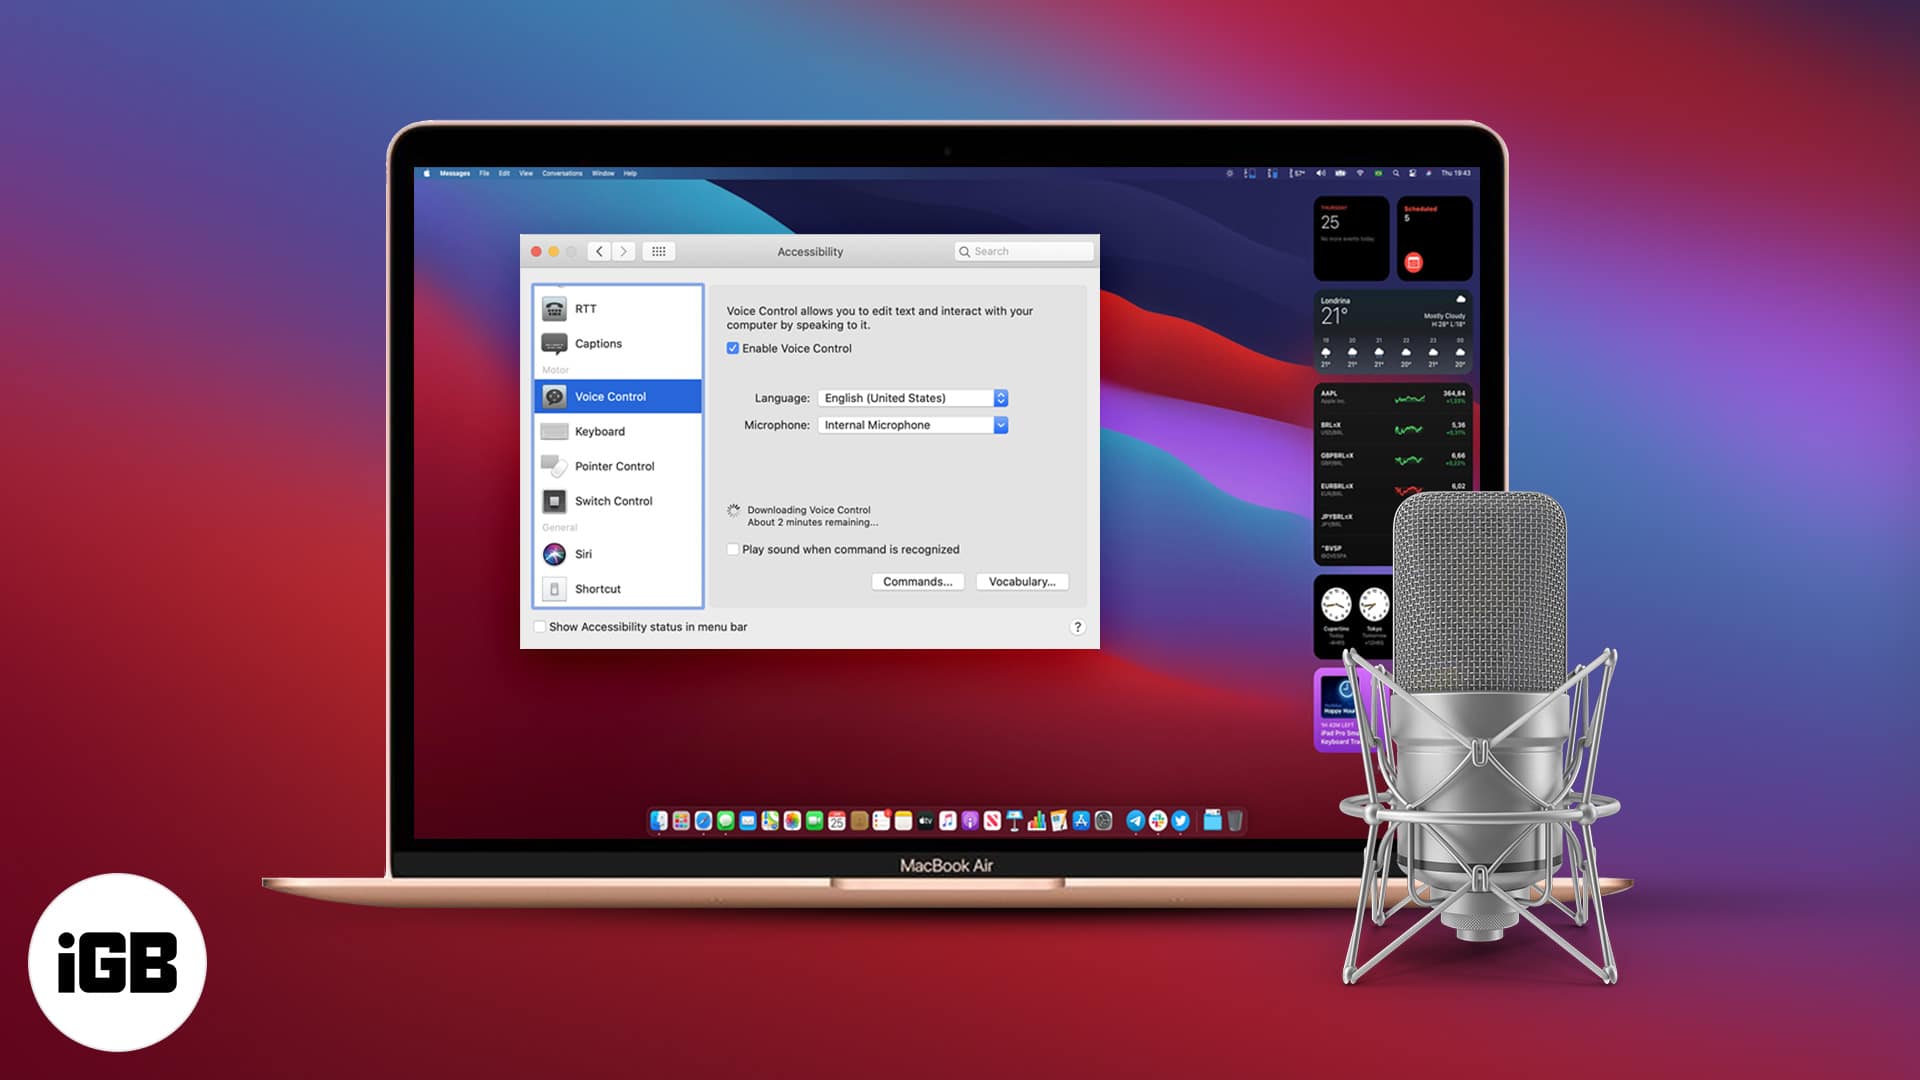Click Vocabulary button in Voice Control
The height and width of the screenshot is (1080, 1920).
tap(1021, 582)
